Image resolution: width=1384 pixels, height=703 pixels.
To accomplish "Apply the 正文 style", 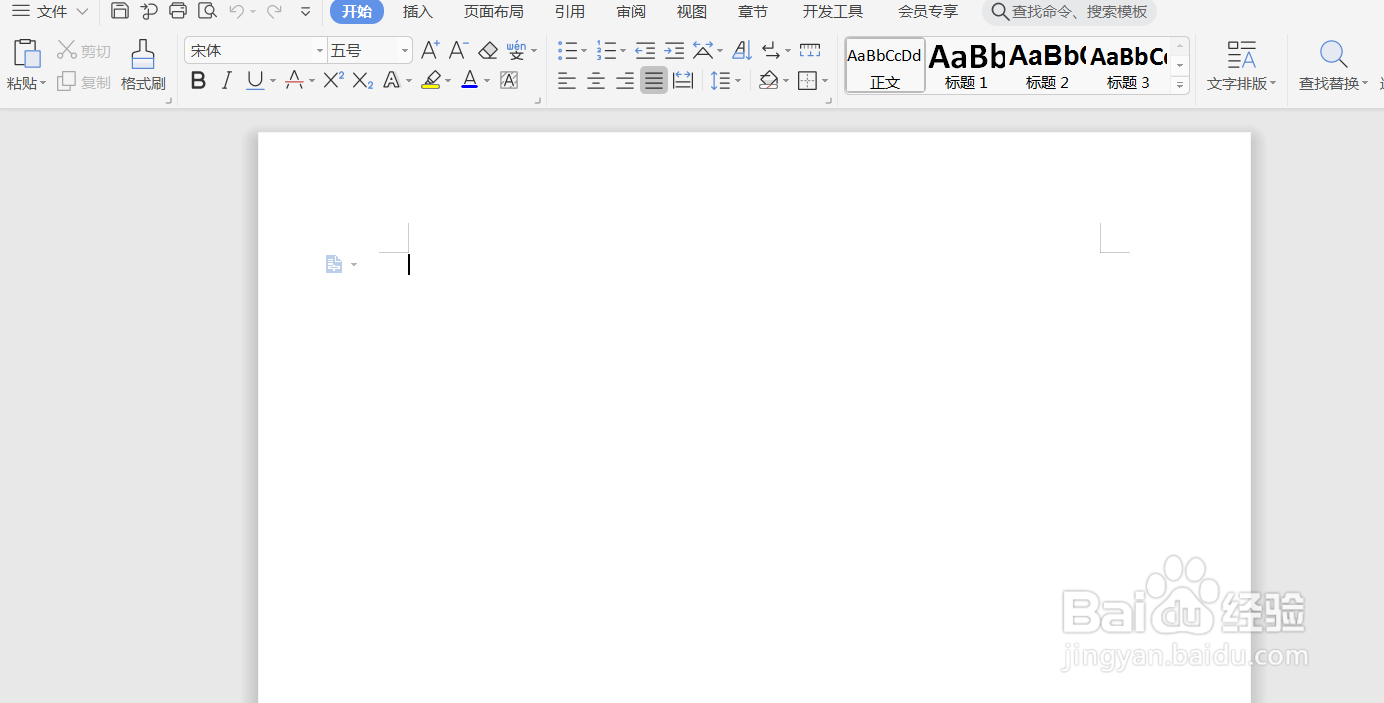I will tap(885, 65).
